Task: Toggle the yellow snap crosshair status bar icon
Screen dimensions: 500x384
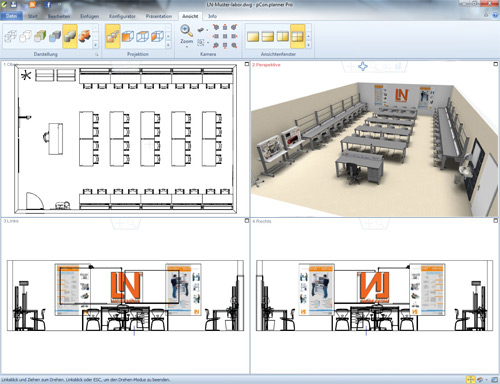Action: pos(470,380)
